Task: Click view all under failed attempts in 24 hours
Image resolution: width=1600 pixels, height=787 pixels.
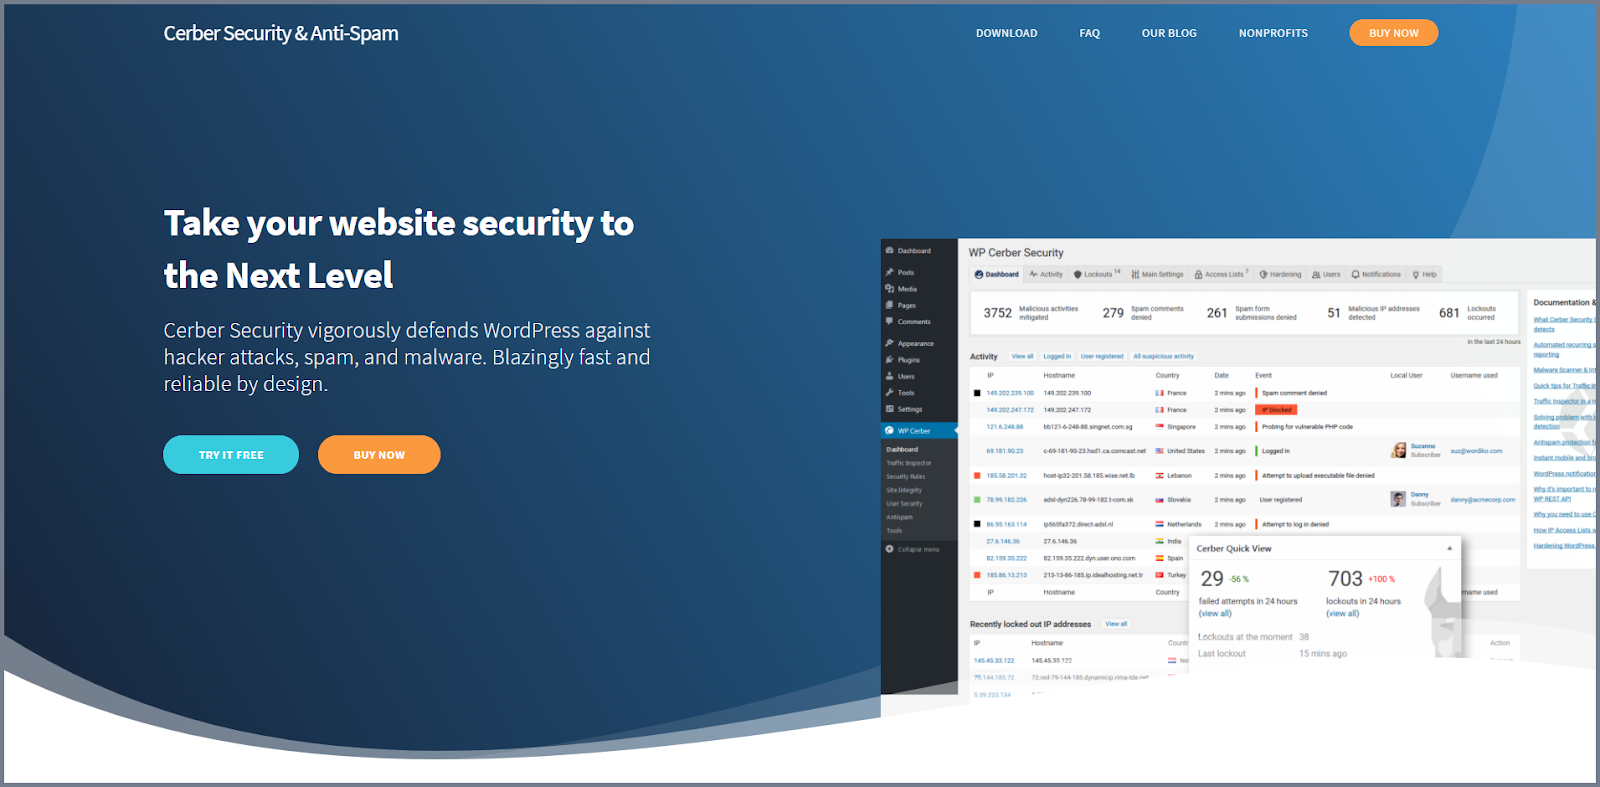Action: [1215, 613]
